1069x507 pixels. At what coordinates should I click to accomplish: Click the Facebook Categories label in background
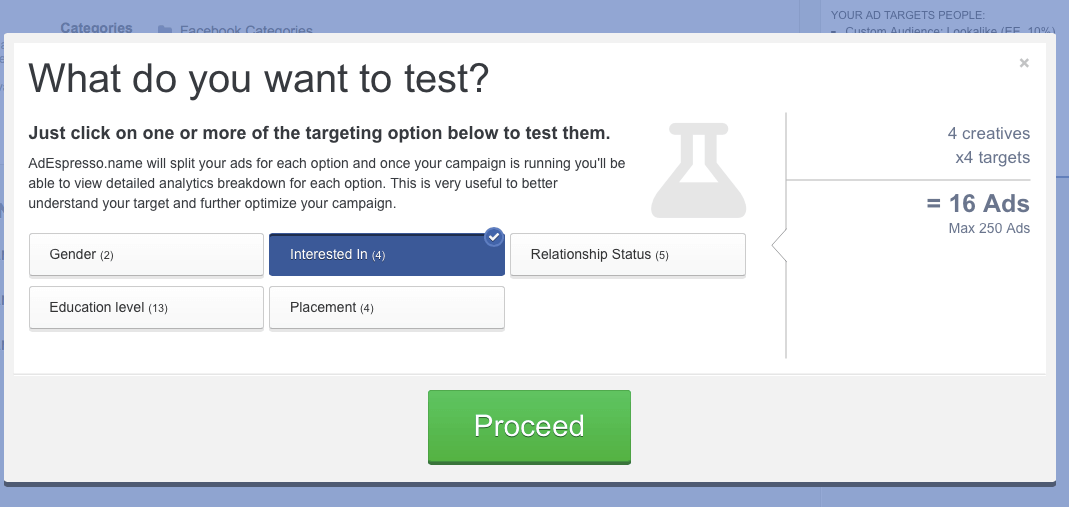(246, 30)
